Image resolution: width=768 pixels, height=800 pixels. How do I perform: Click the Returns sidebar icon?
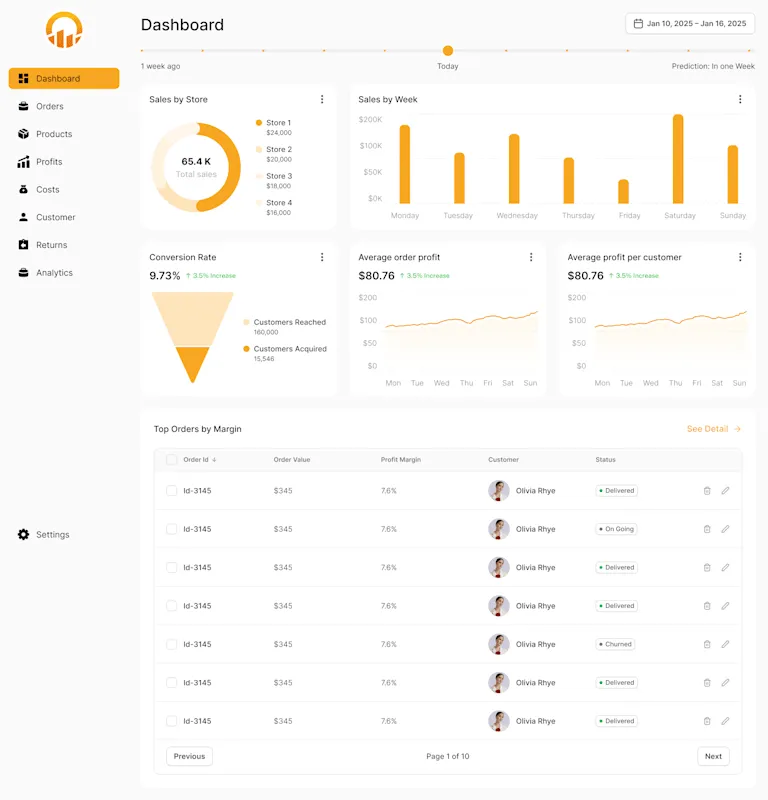(x=24, y=245)
